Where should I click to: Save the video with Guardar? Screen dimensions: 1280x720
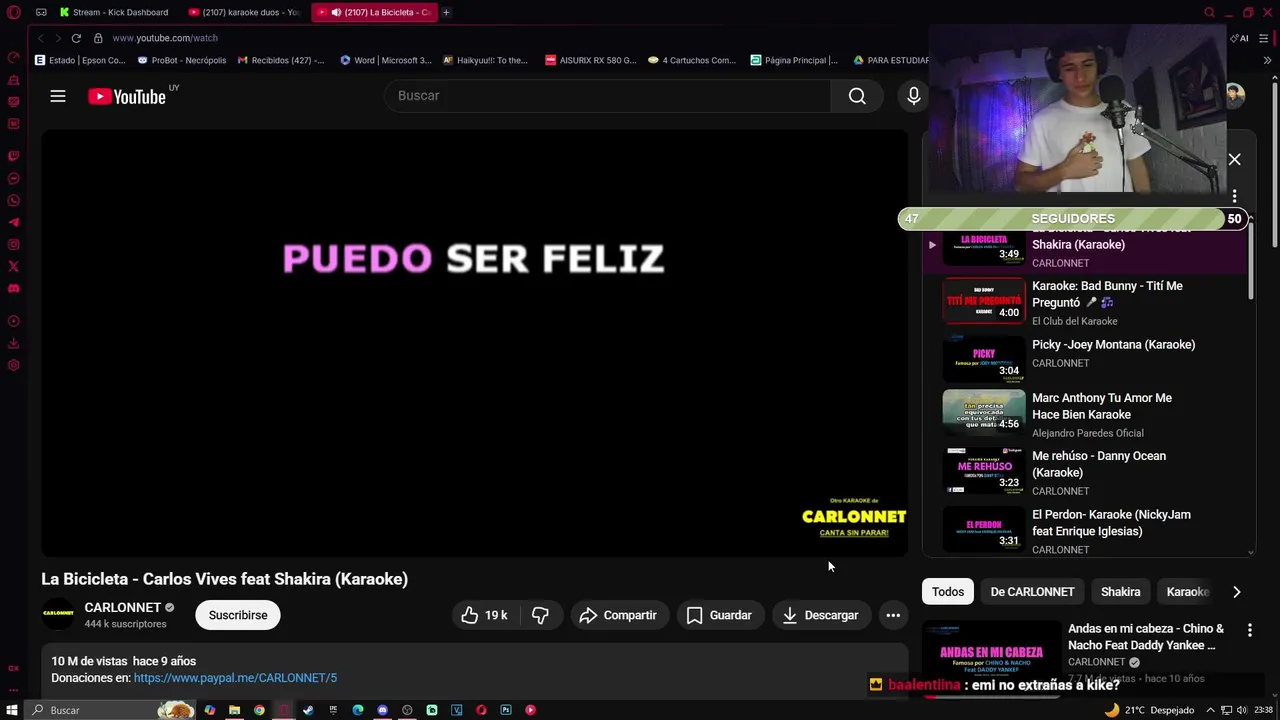tap(719, 615)
